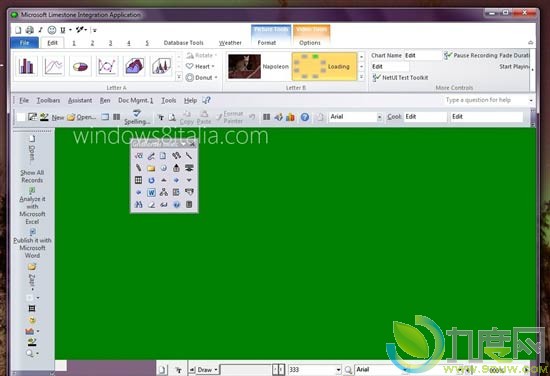
Task: Open the Donut dropdown
Action: click(202, 78)
